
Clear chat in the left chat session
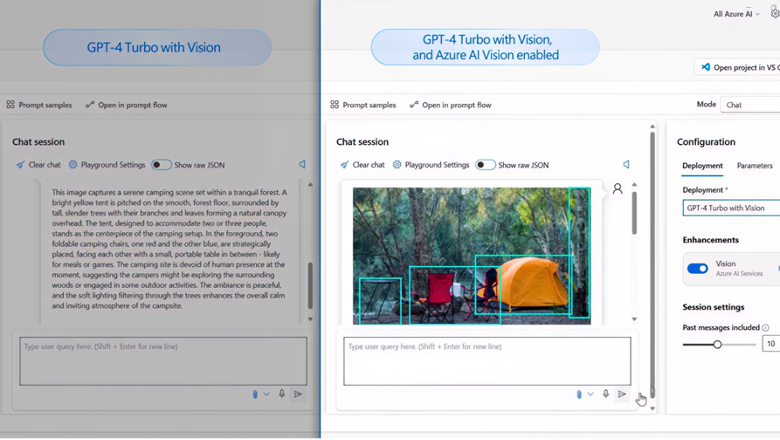[38, 165]
